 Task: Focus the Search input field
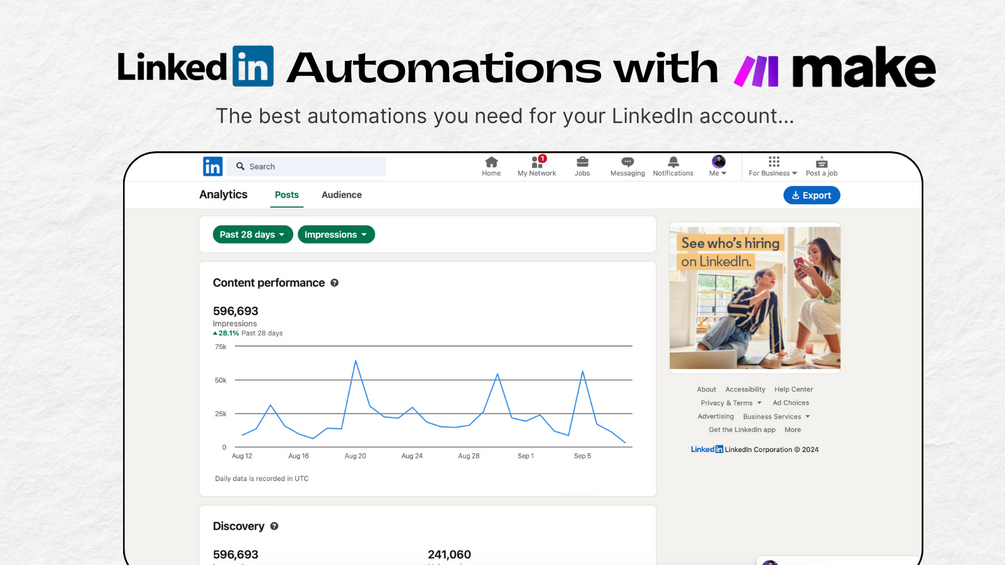tap(306, 167)
